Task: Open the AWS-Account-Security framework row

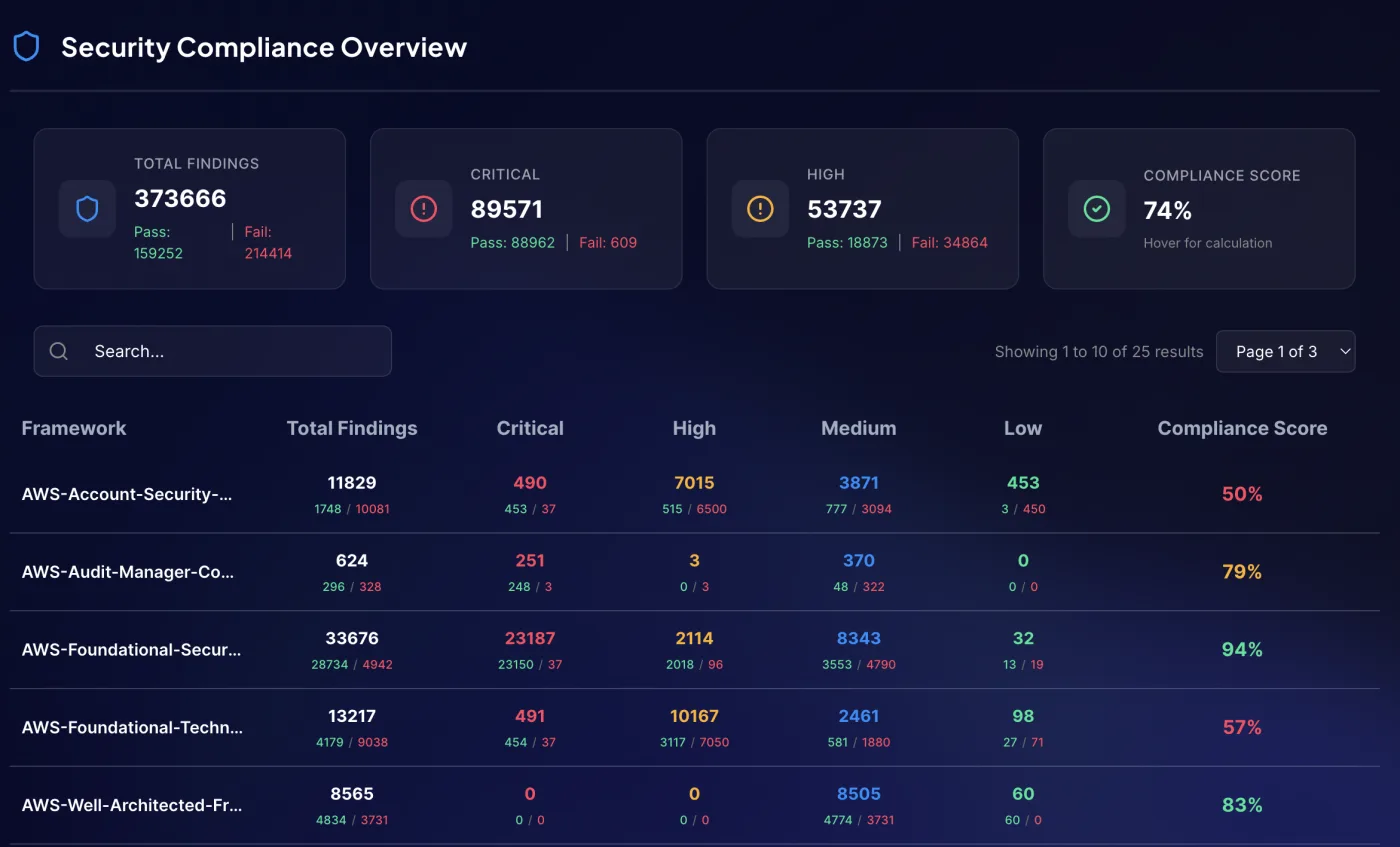Action: (x=695, y=494)
